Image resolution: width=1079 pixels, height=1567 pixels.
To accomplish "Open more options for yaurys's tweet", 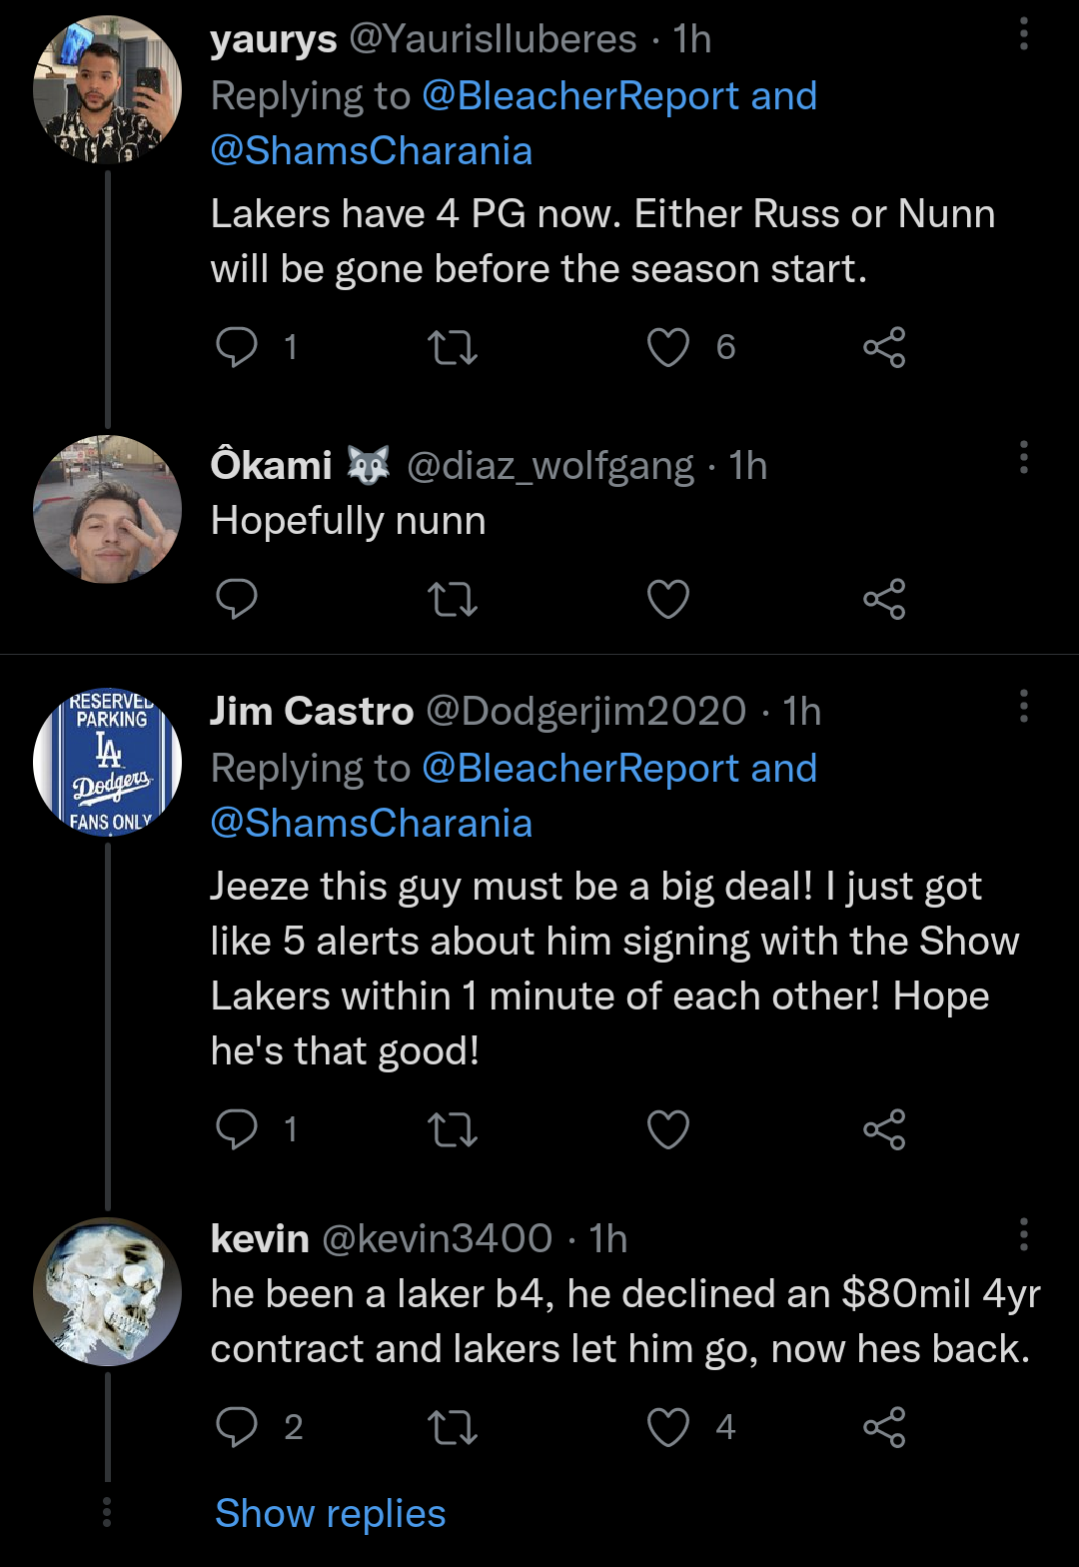I will coord(1023,35).
